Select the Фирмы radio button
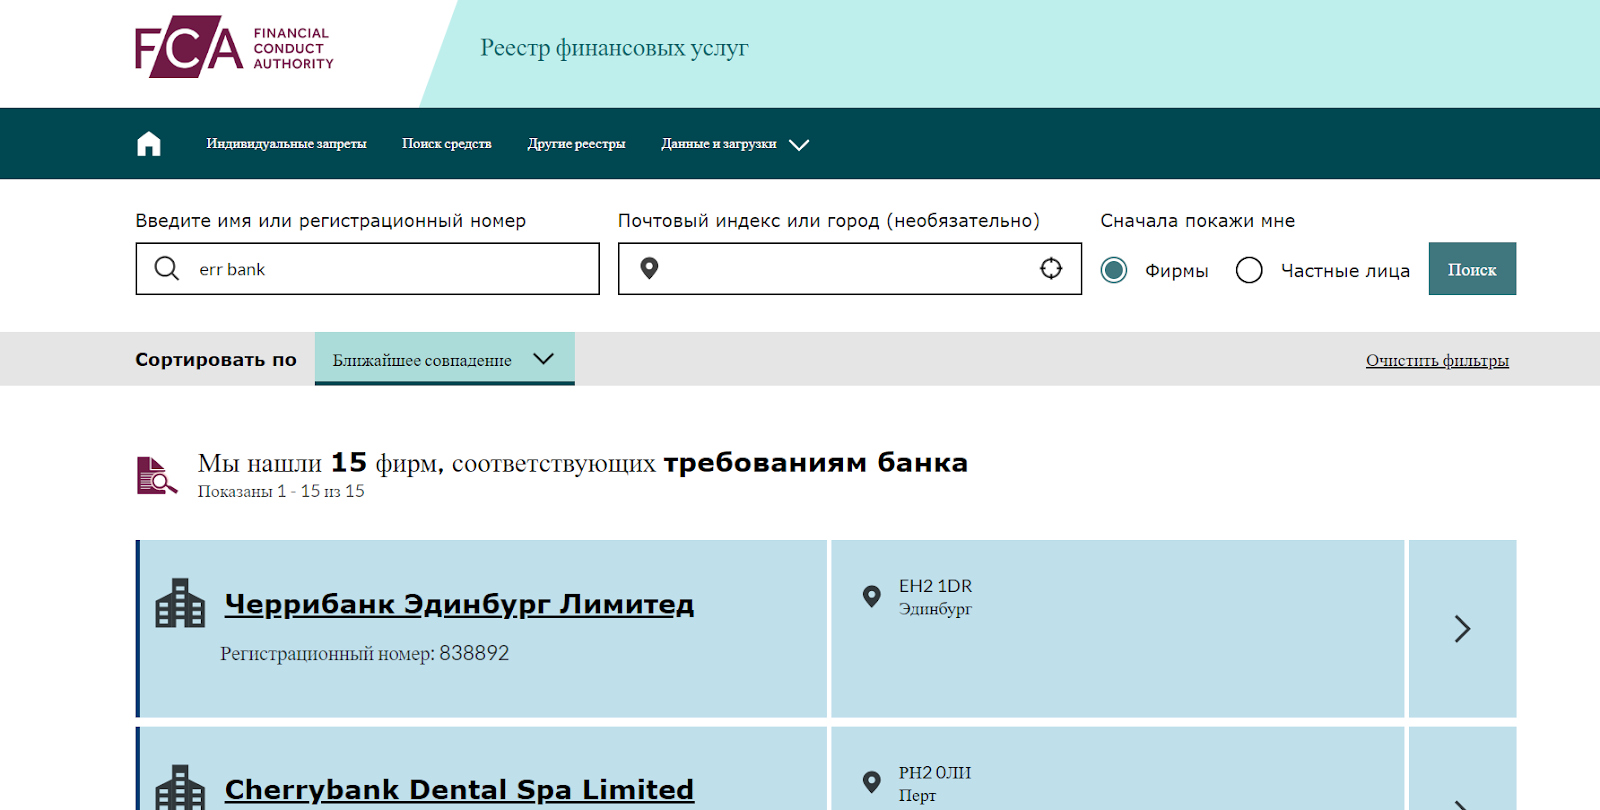Image resolution: width=1600 pixels, height=810 pixels. [1114, 270]
